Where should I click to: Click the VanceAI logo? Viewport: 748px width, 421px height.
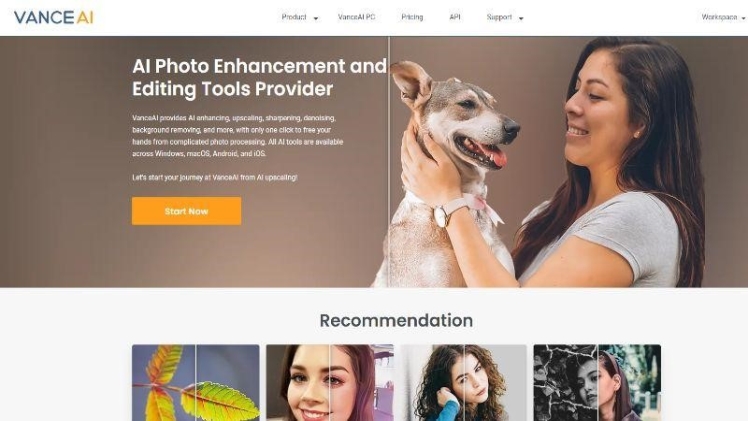coord(53,18)
